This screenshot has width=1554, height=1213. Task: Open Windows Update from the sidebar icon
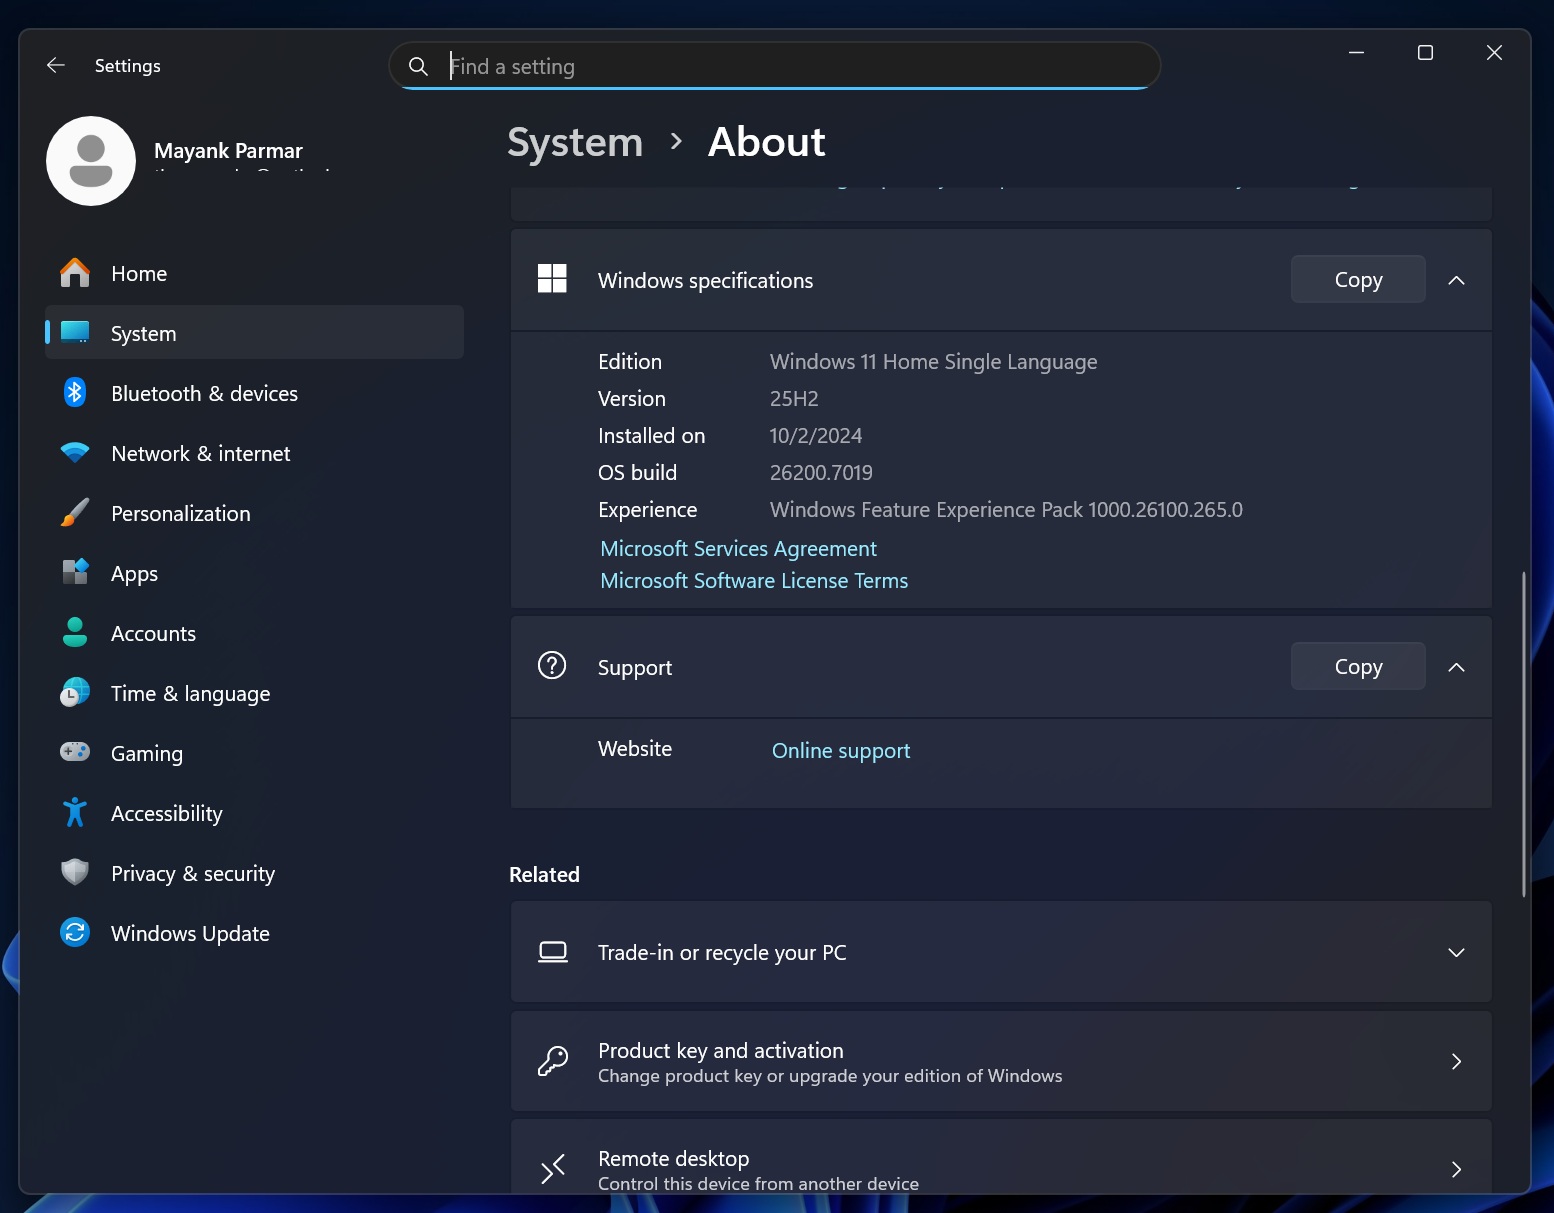74,932
